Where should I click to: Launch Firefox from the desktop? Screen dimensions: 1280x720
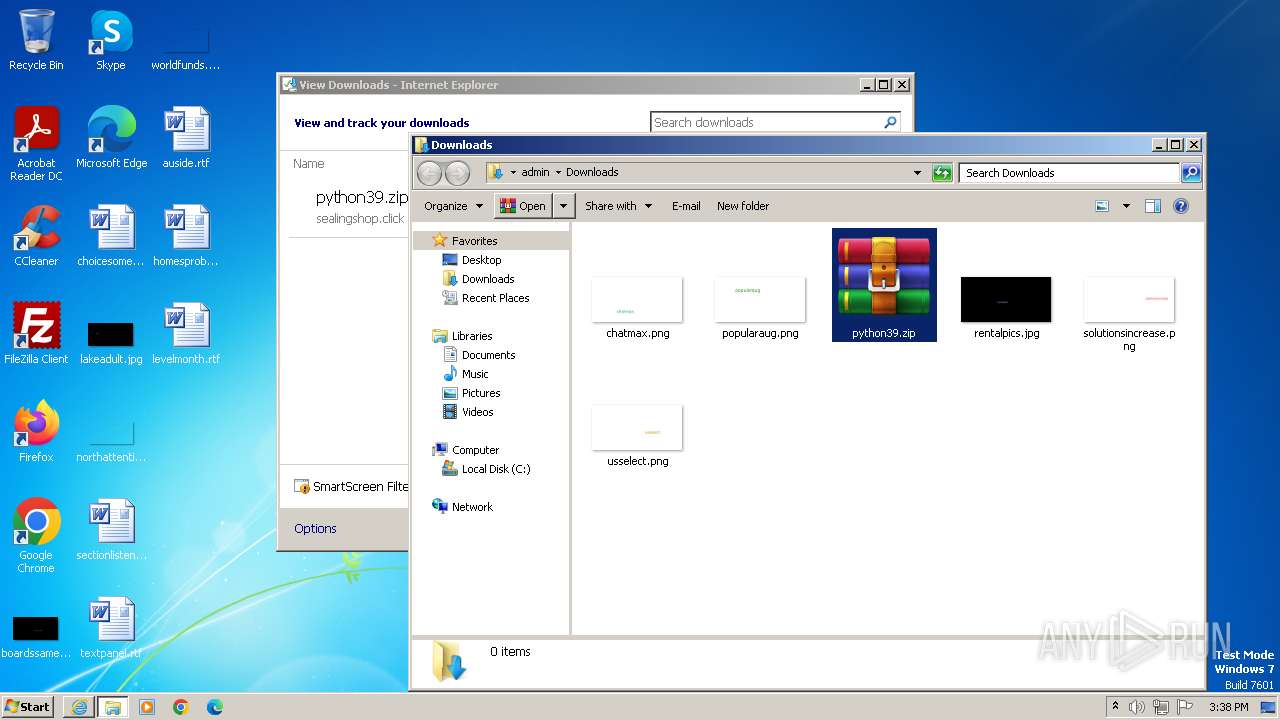click(36, 432)
